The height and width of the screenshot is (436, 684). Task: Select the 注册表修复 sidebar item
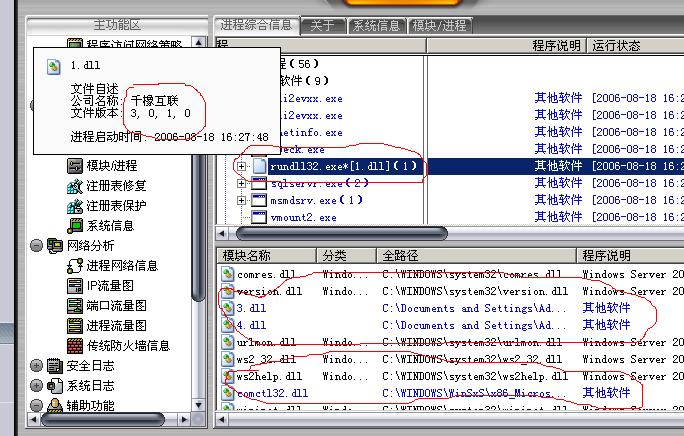pyautogui.click(x=116, y=186)
